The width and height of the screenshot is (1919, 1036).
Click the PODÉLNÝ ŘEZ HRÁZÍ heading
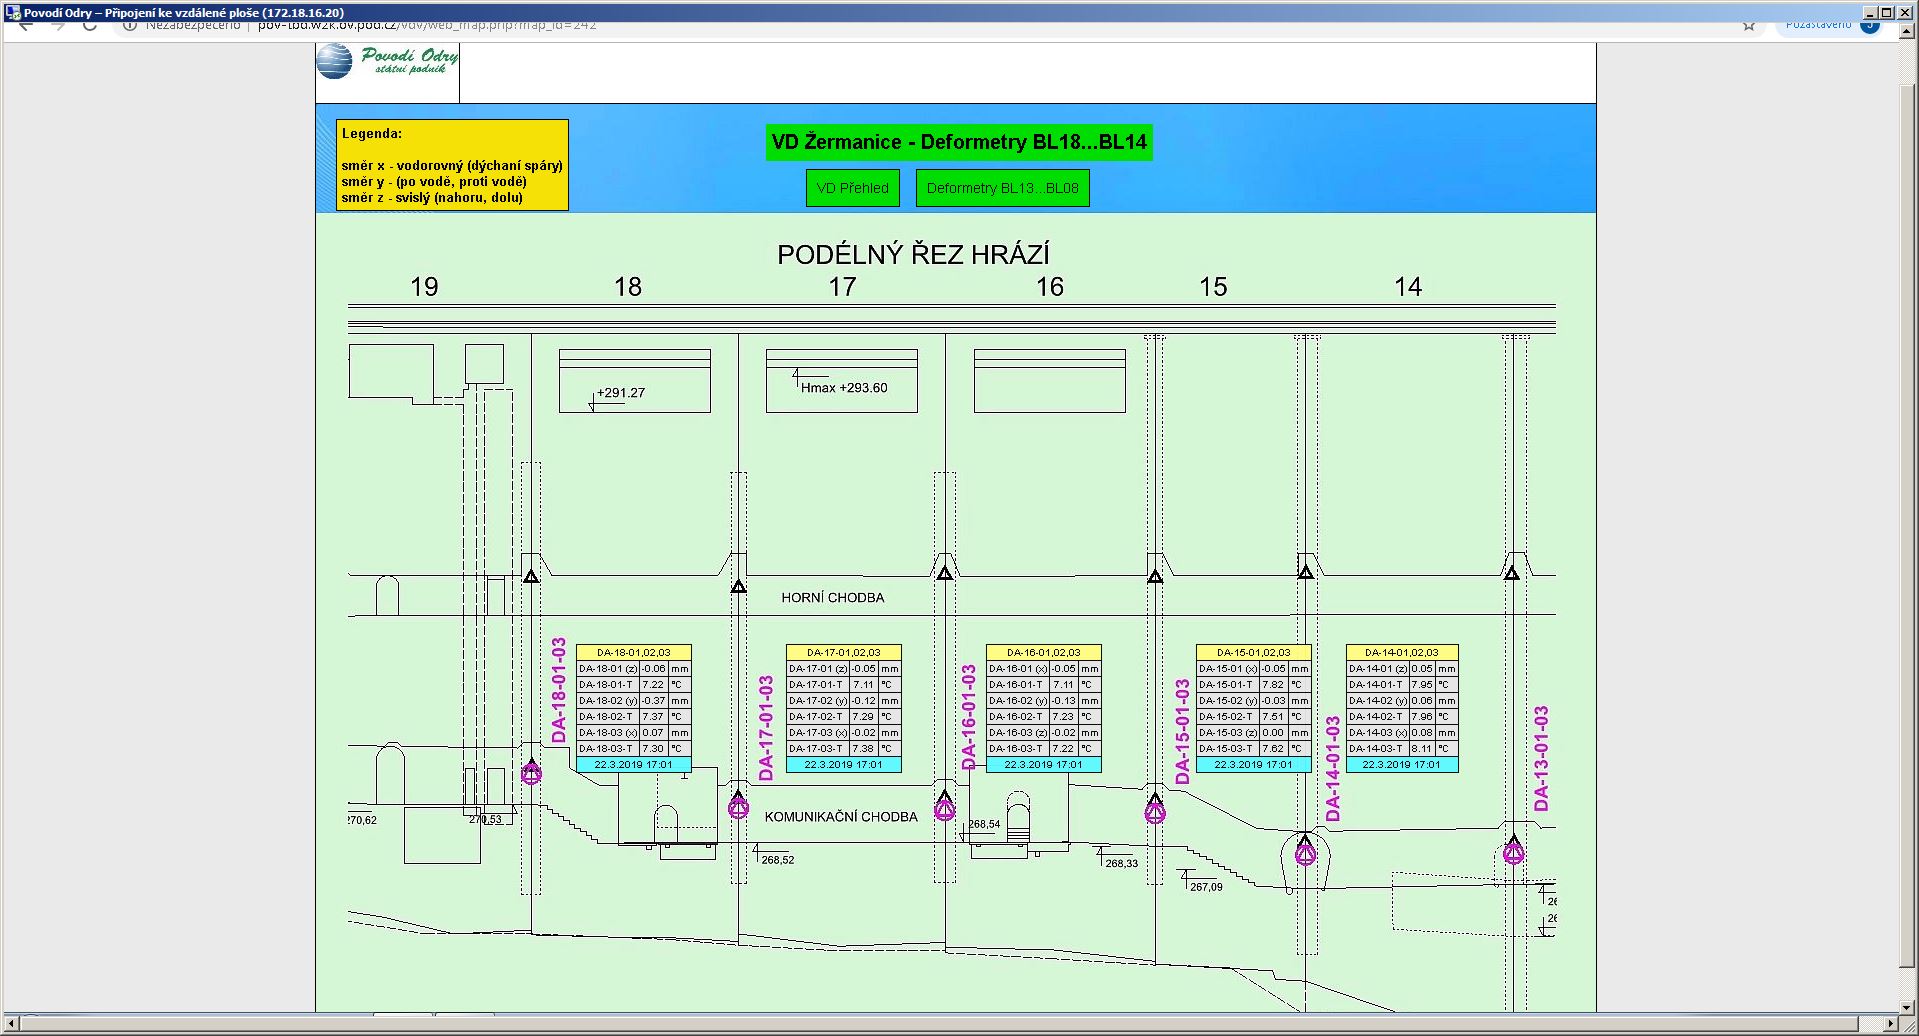click(x=914, y=255)
